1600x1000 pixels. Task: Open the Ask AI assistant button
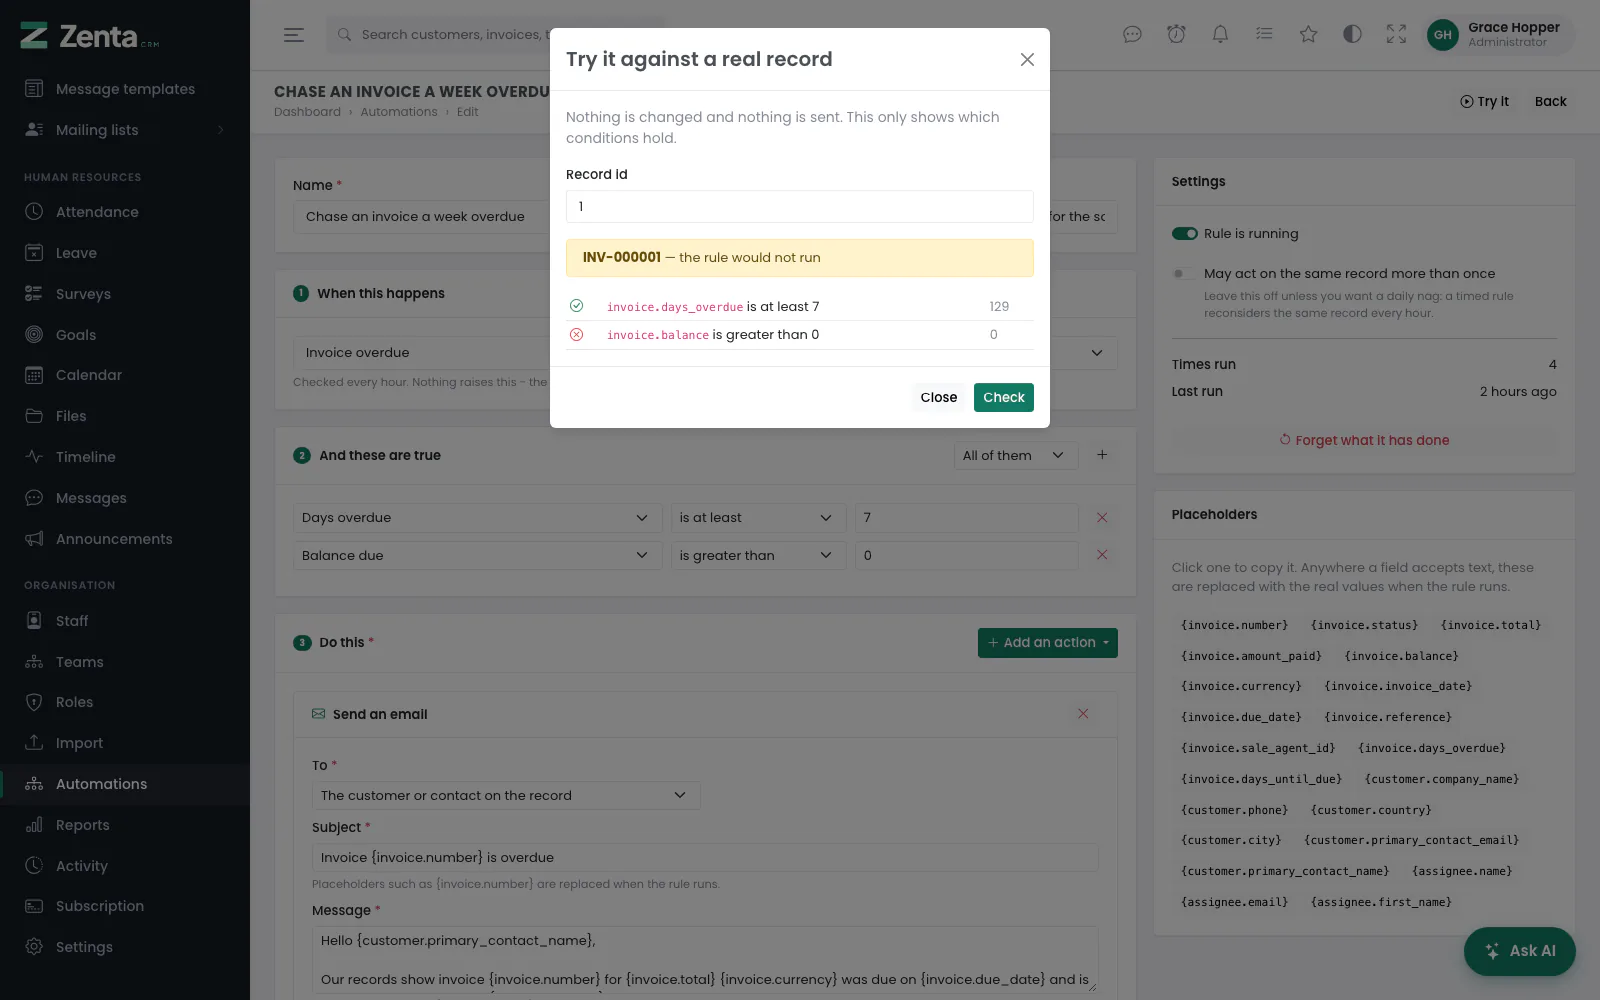pyautogui.click(x=1519, y=951)
